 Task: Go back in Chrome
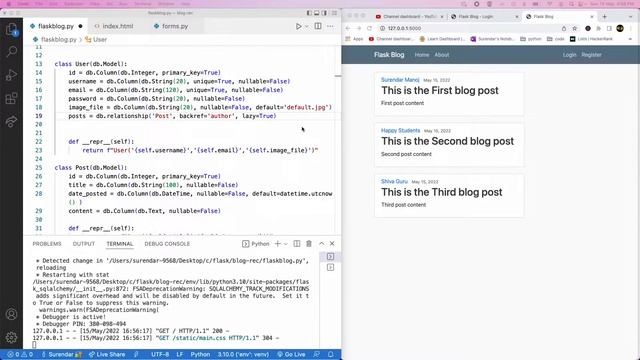[x=348, y=28]
